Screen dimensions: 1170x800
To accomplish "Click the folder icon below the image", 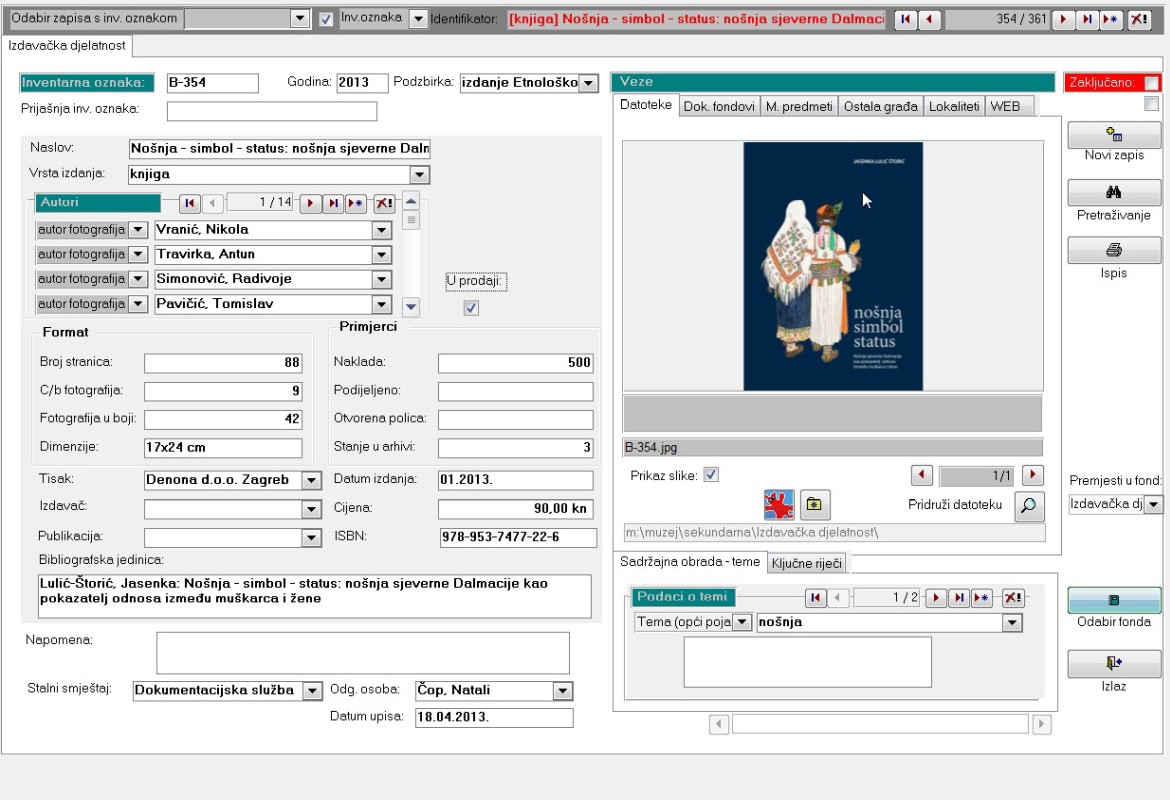I will point(814,504).
